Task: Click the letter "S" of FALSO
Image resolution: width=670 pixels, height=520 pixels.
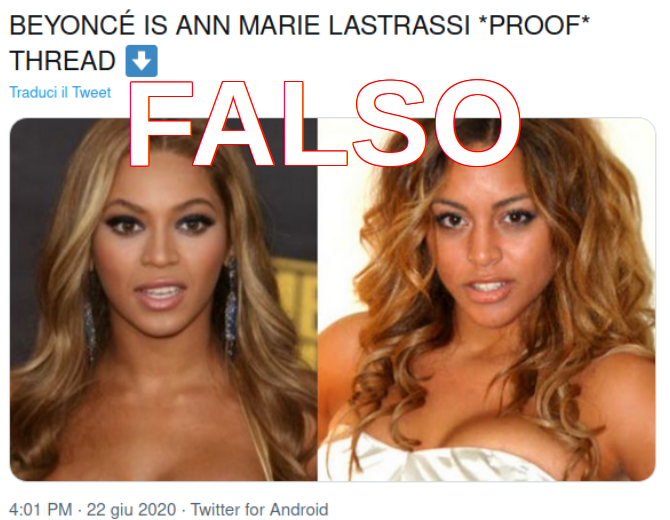Action: point(390,123)
